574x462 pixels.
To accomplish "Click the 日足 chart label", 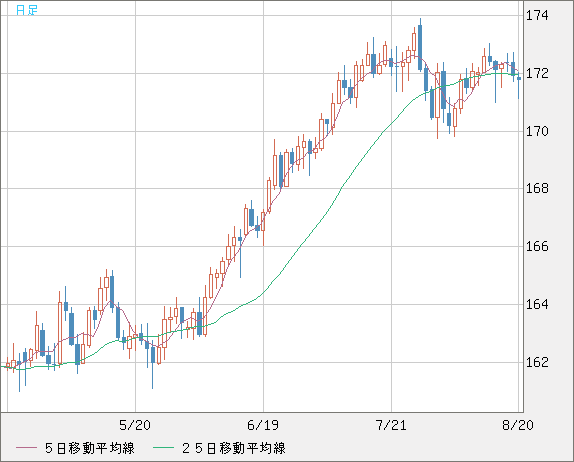I will click(x=27, y=10).
